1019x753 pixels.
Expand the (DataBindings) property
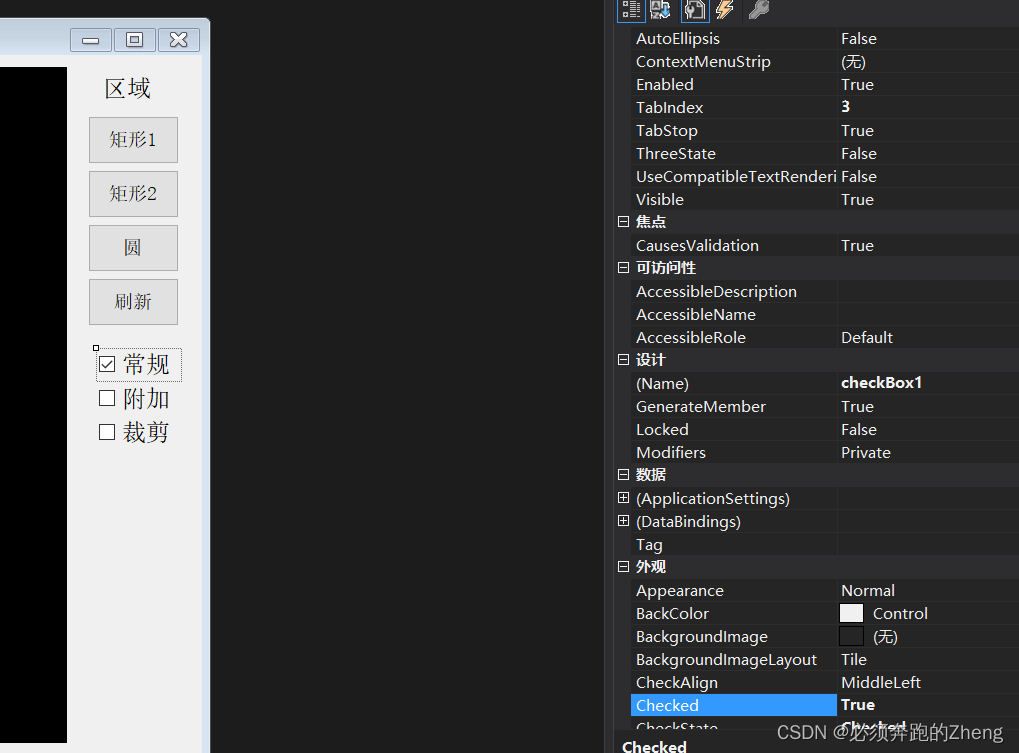point(623,521)
